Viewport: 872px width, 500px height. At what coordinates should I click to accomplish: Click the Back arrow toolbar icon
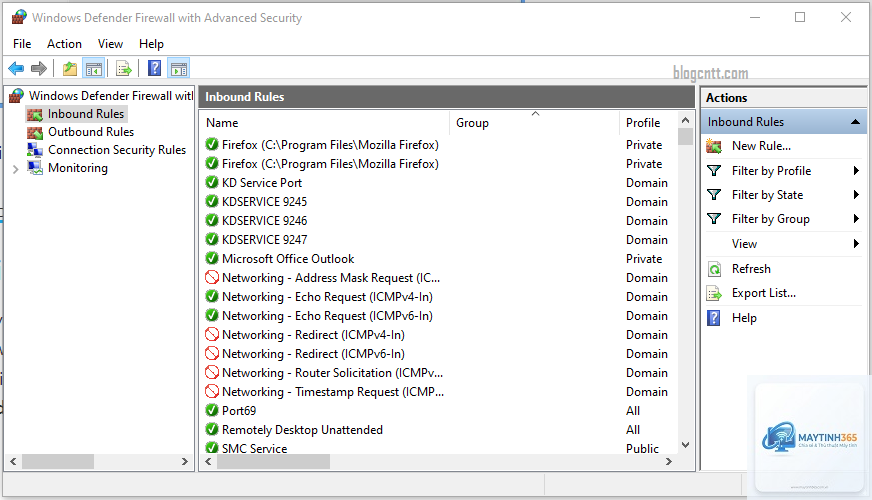(16, 69)
